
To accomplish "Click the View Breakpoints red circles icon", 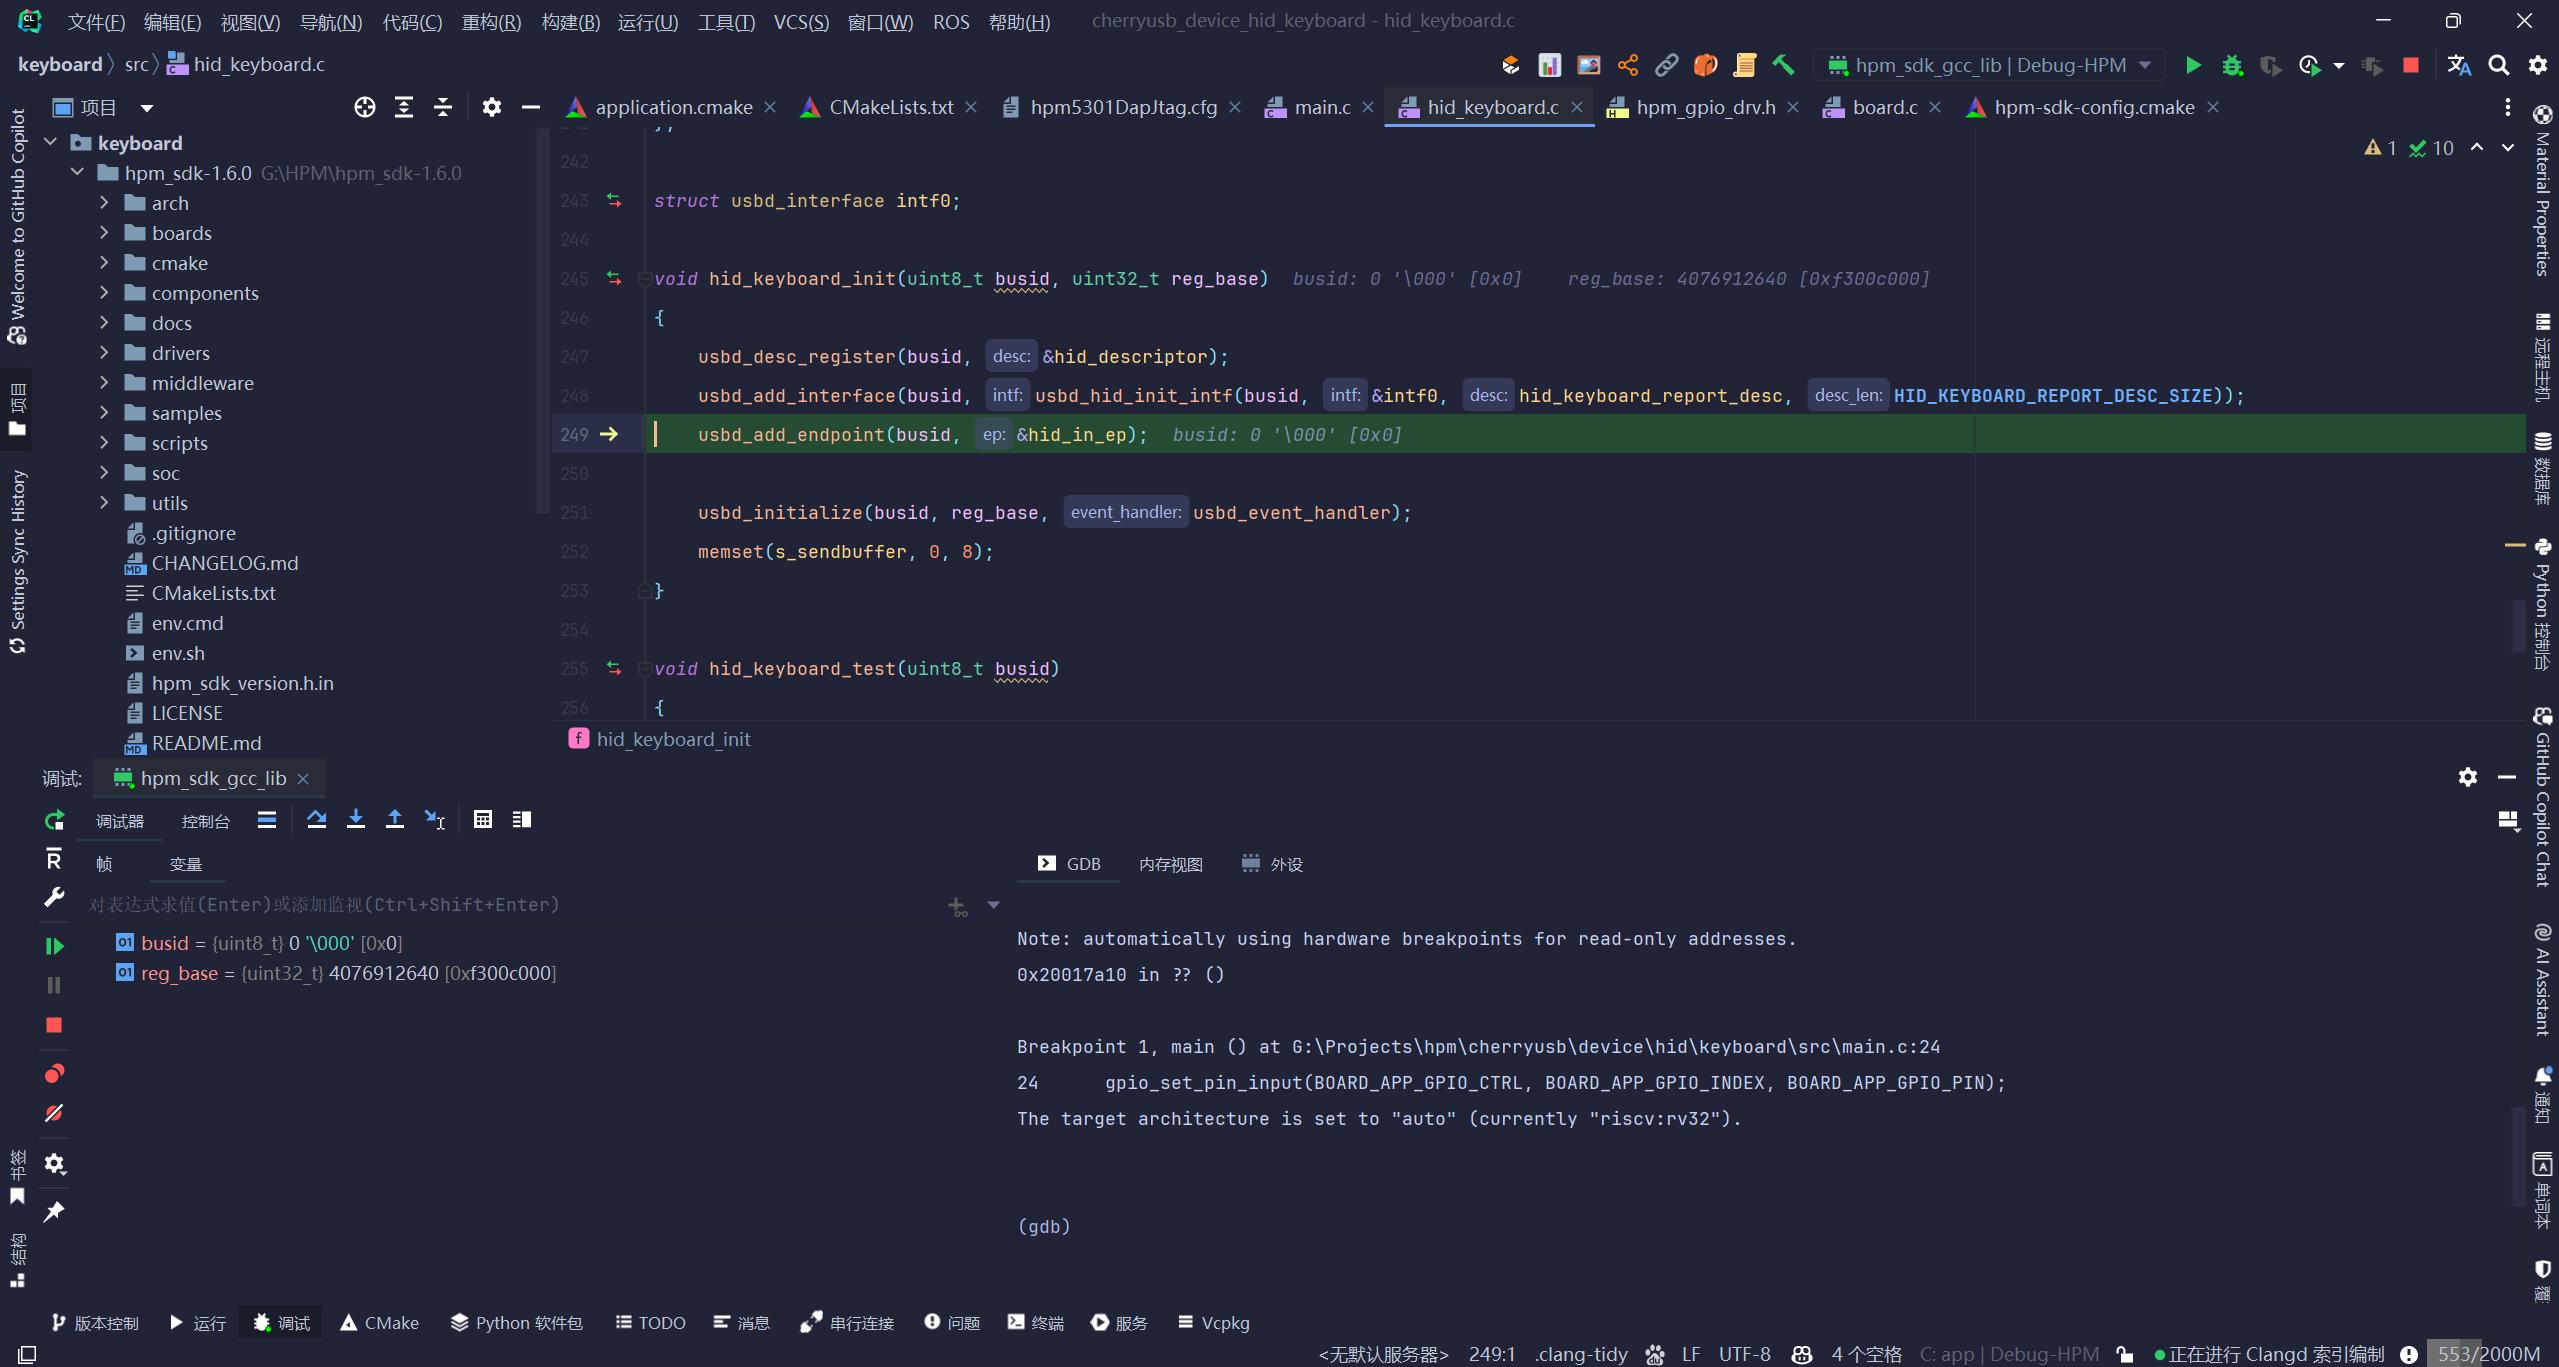I will coord(54,1073).
